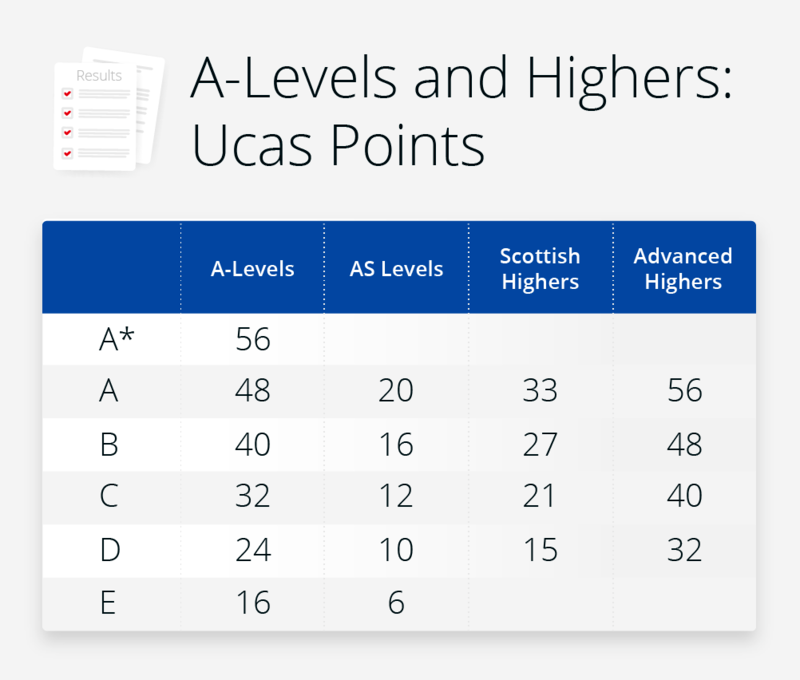The image size is (800, 680).
Task: Select the A-Levels A* value 56
Action: (253, 339)
